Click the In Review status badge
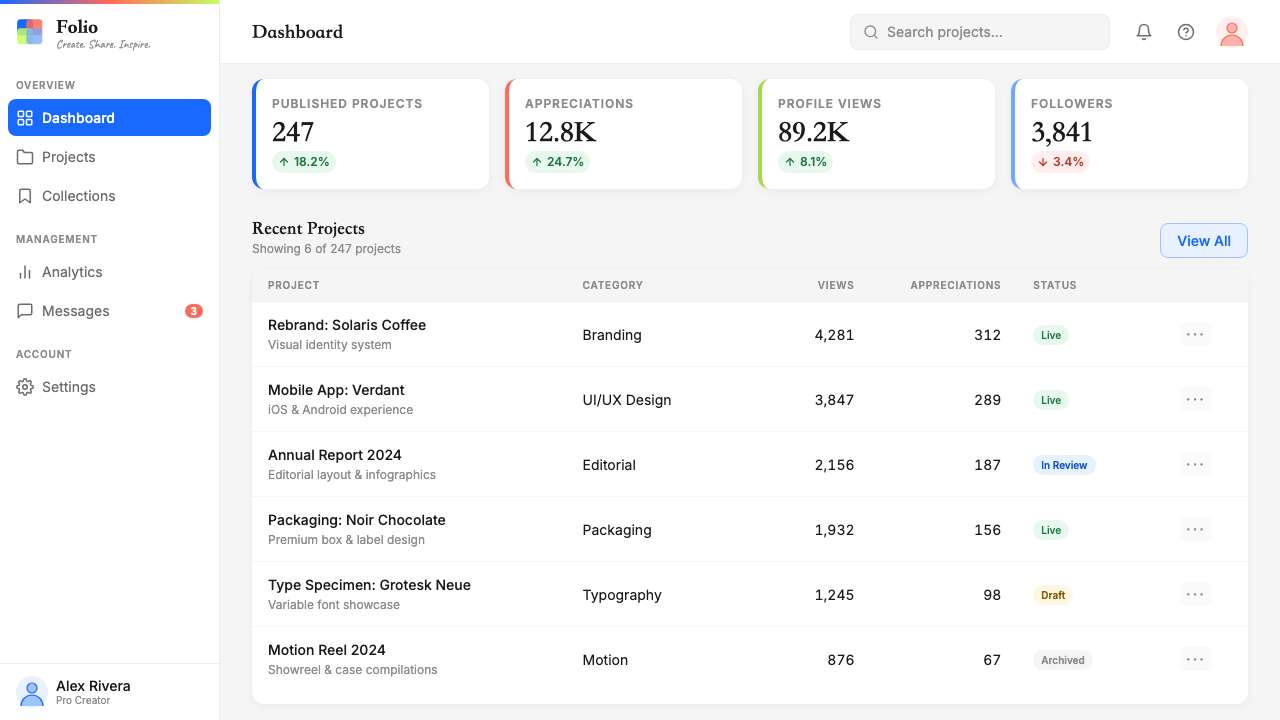1280x720 pixels. point(1064,465)
